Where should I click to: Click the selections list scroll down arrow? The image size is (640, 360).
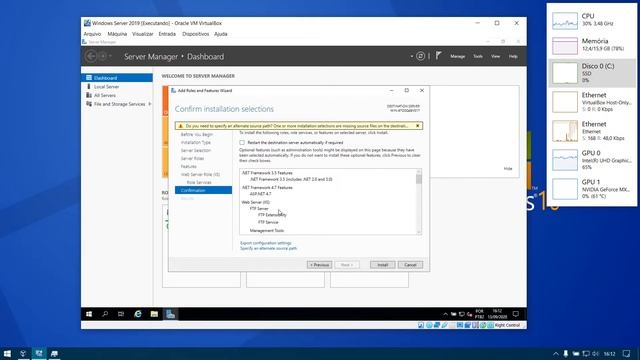[419, 232]
